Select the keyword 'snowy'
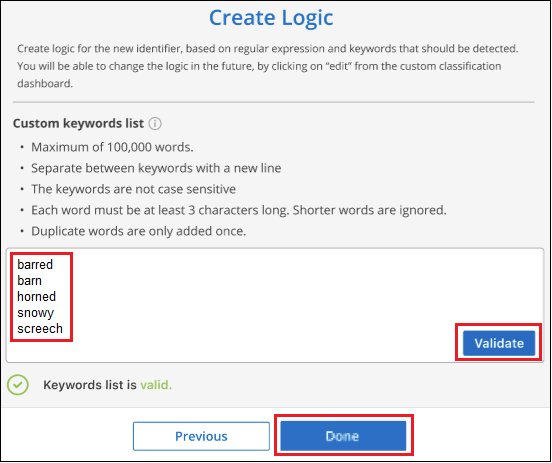Image resolution: width=552 pixels, height=463 pixels. [x=35, y=313]
